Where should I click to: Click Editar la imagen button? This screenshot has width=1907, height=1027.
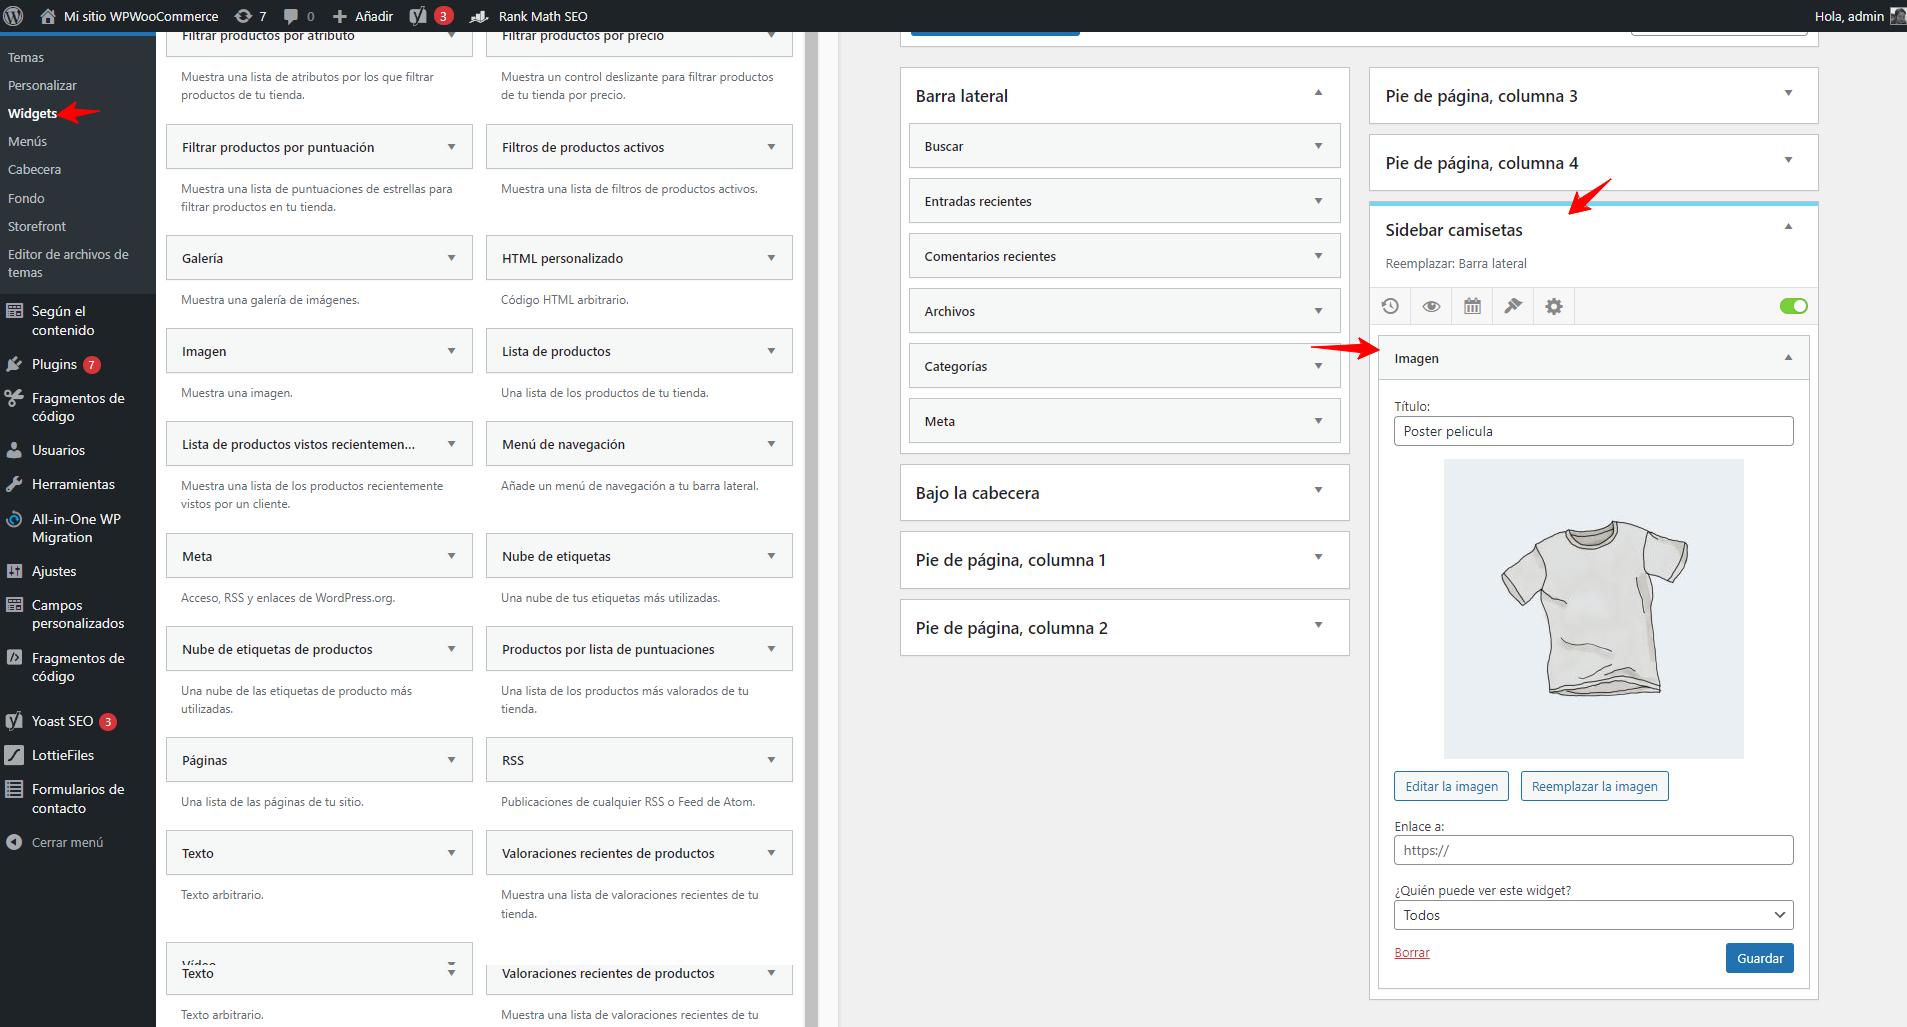tap(1451, 786)
